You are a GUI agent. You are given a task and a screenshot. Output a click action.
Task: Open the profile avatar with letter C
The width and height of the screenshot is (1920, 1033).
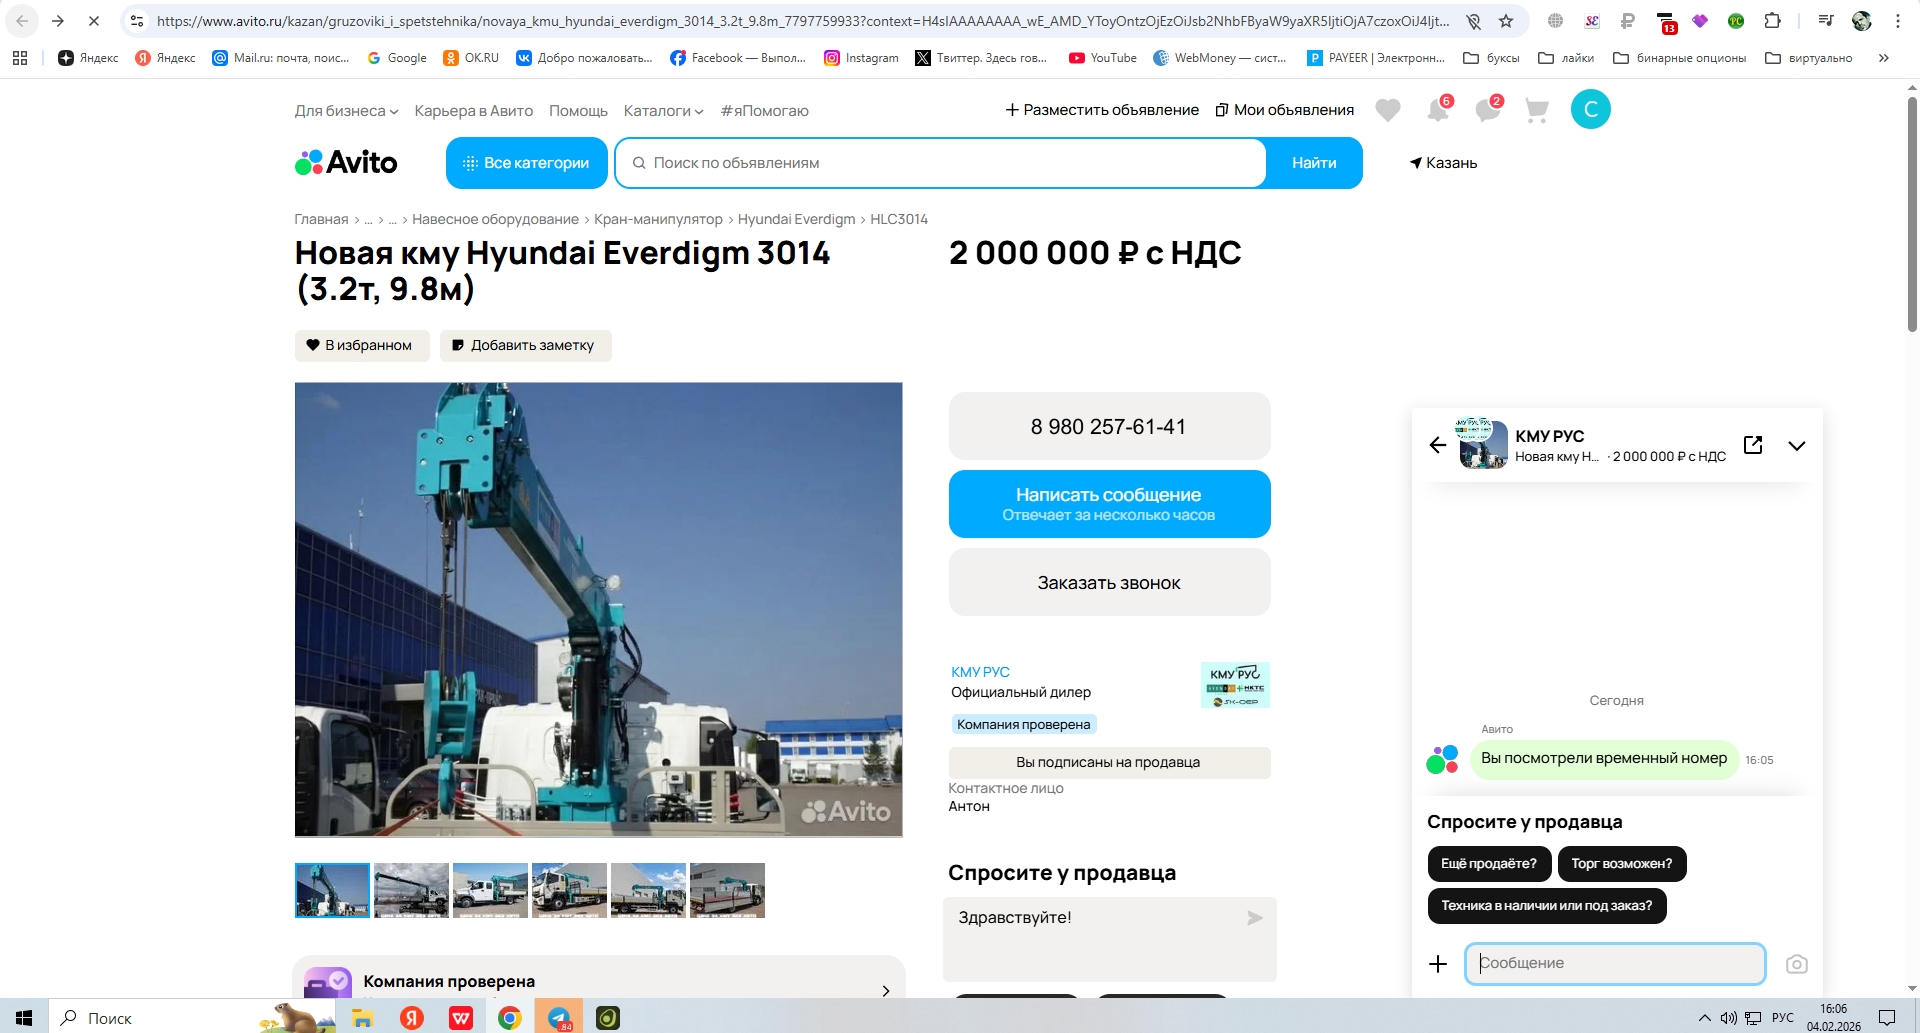(1591, 109)
